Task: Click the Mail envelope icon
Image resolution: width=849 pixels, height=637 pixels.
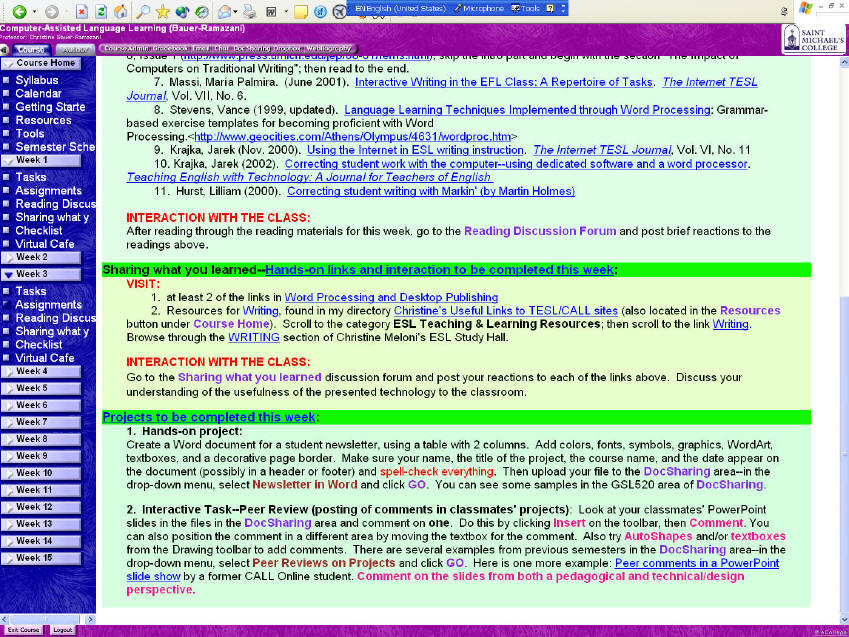Action: [x=224, y=11]
